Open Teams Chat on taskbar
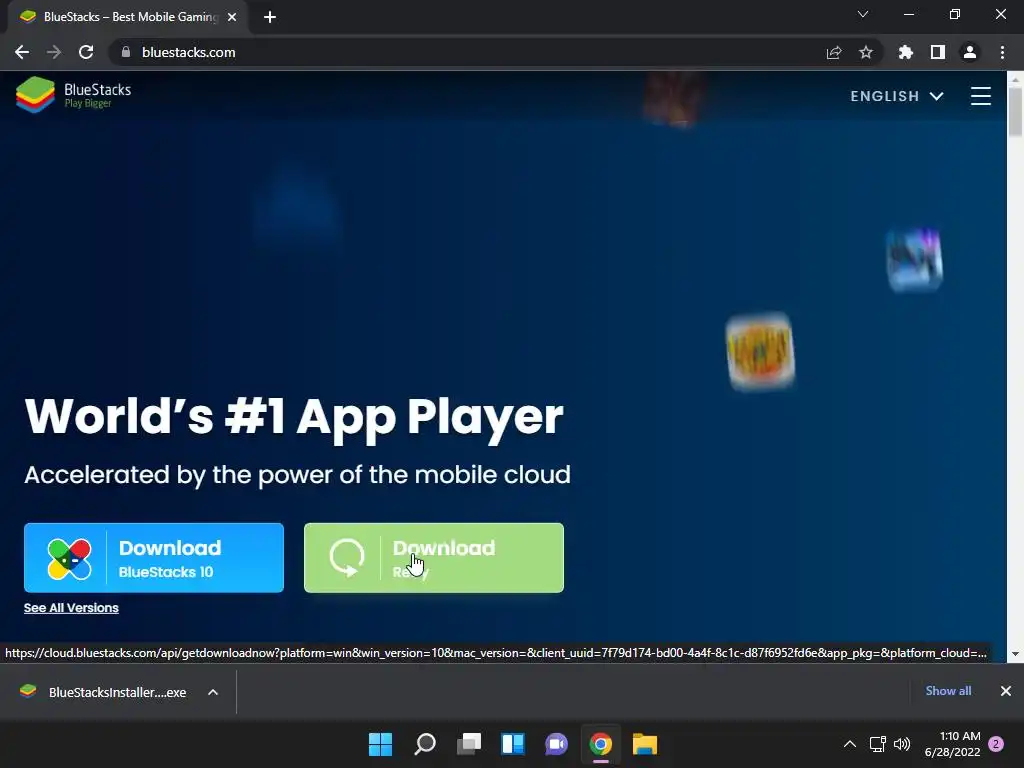 point(556,744)
